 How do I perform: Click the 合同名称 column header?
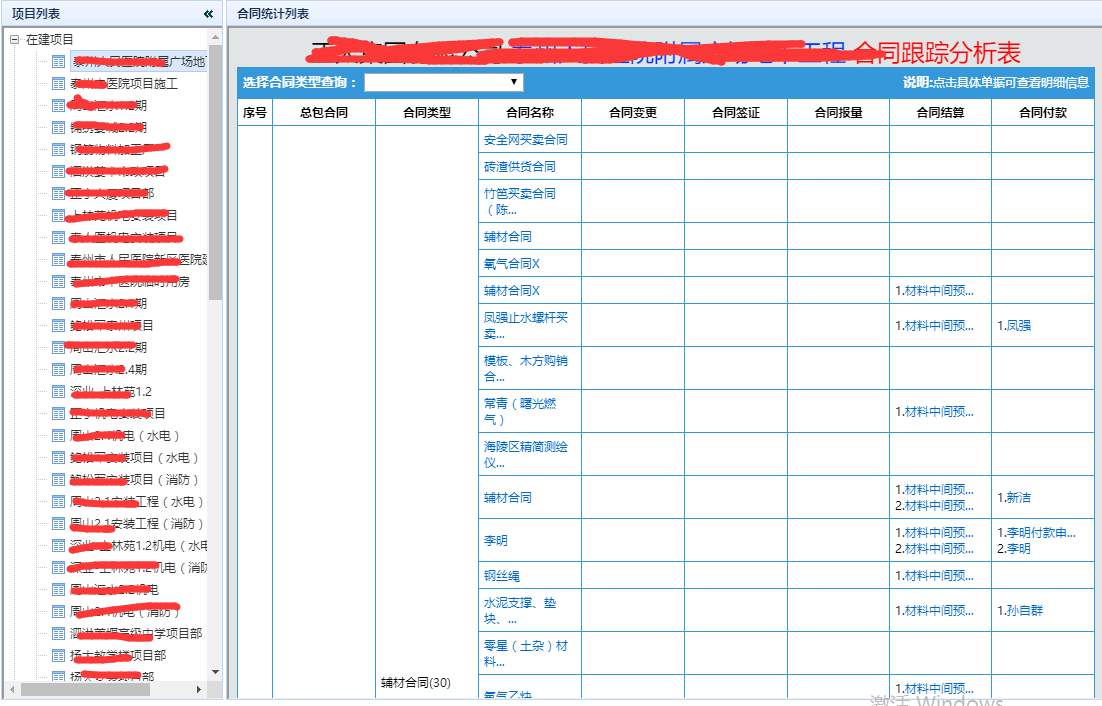pos(530,112)
